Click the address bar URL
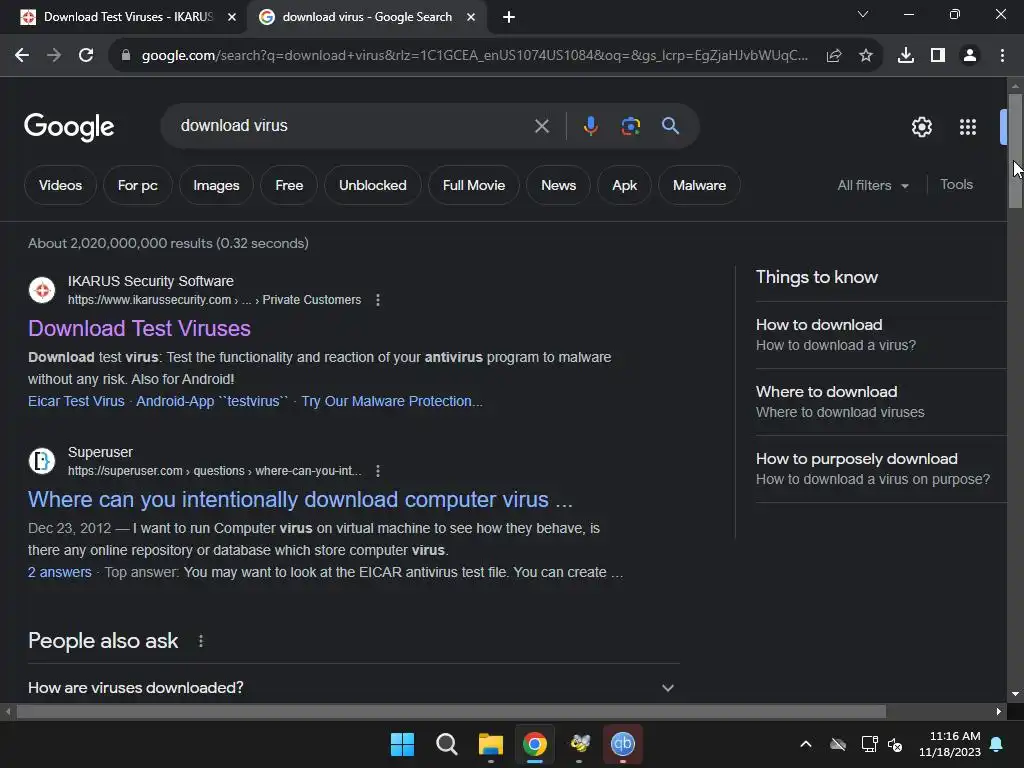The image size is (1024, 768). 474,56
